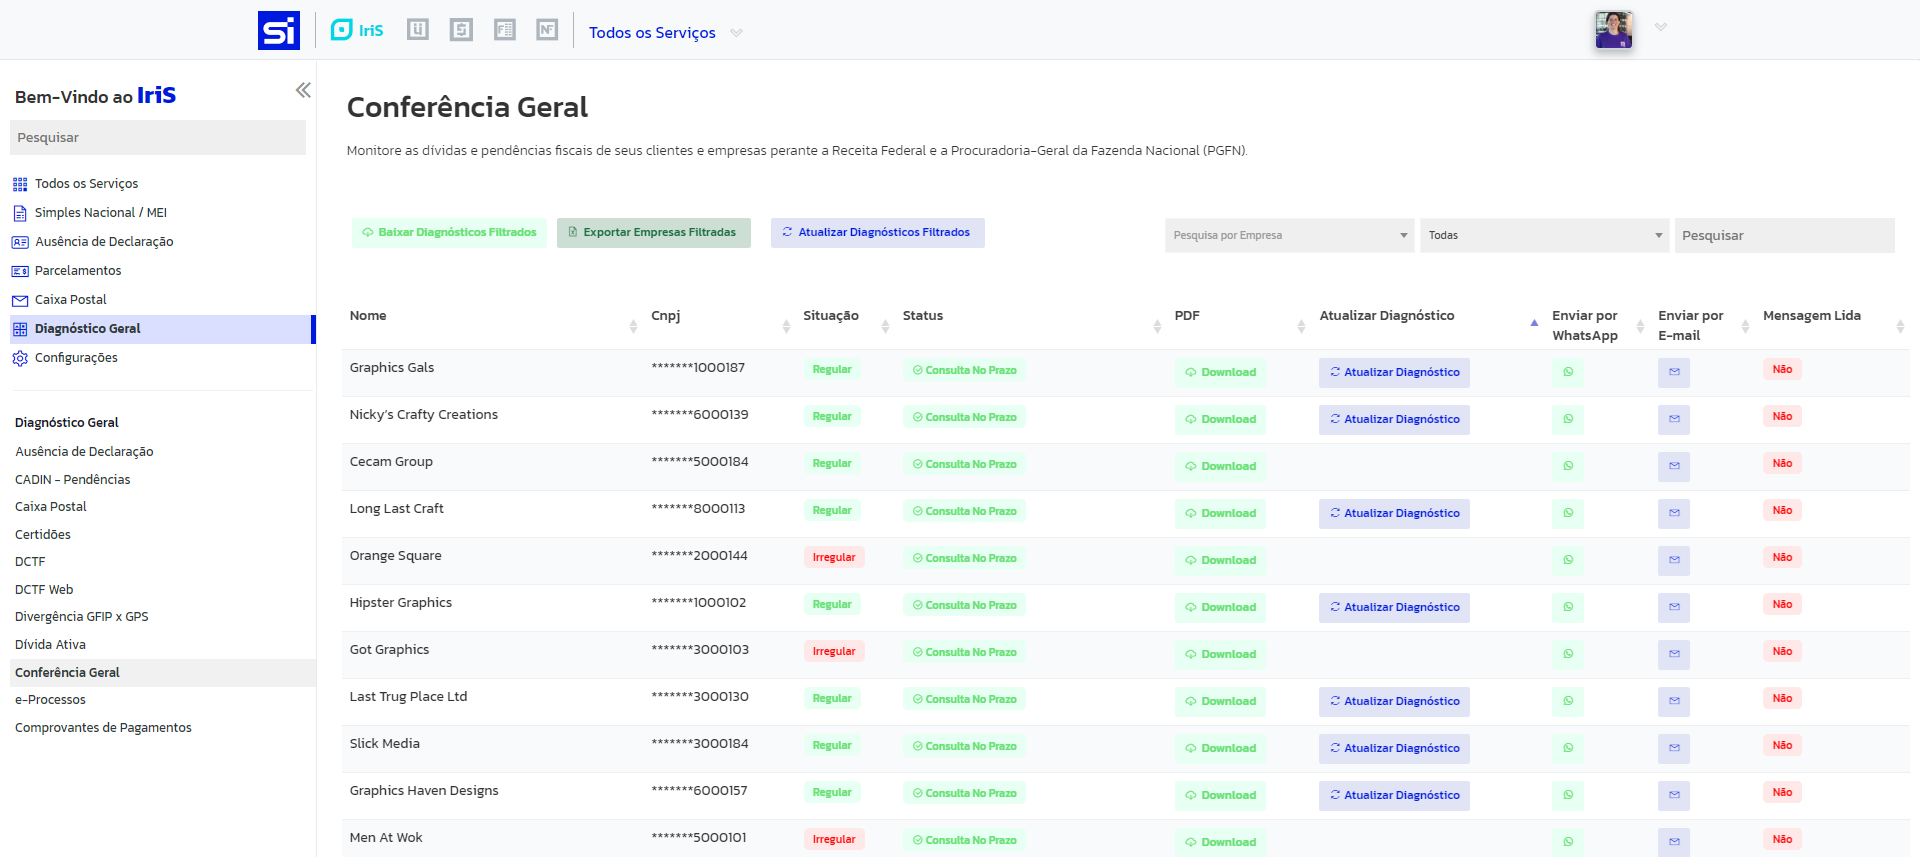Send Graphics Gals diagnosis via WhatsApp icon
This screenshot has width=1930, height=857.
pyautogui.click(x=1567, y=372)
